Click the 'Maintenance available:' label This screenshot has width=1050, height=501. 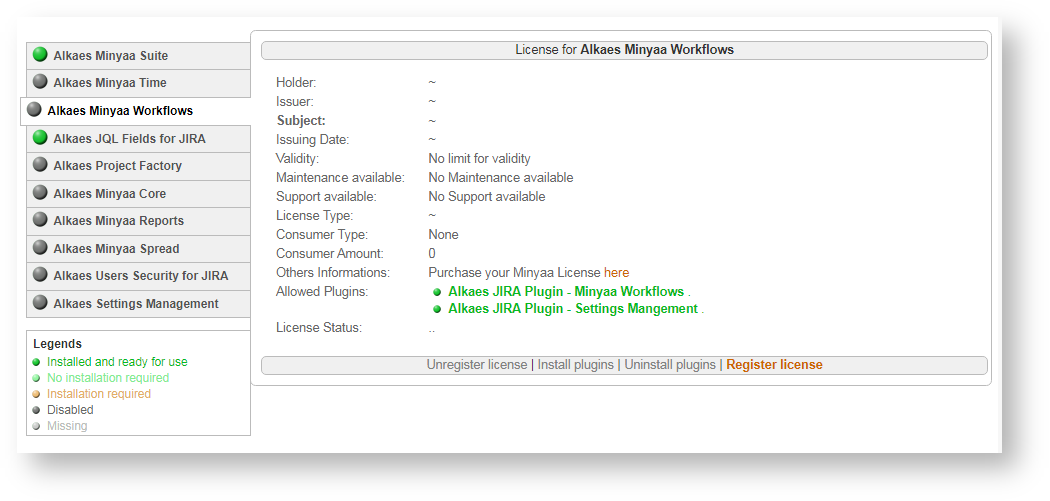(x=340, y=177)
